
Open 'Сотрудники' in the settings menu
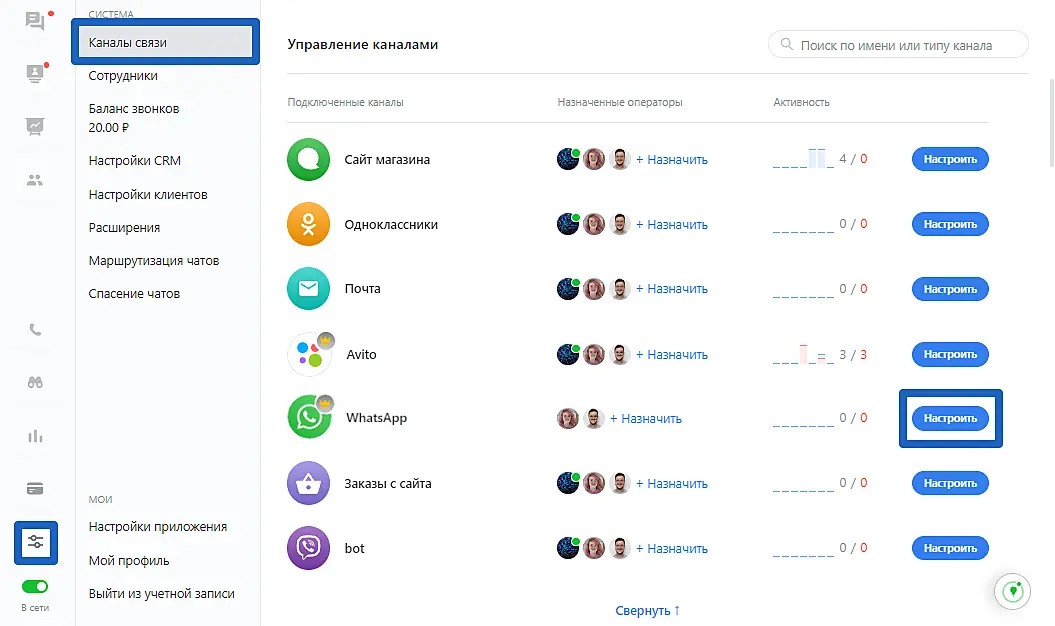pos(123,76)
